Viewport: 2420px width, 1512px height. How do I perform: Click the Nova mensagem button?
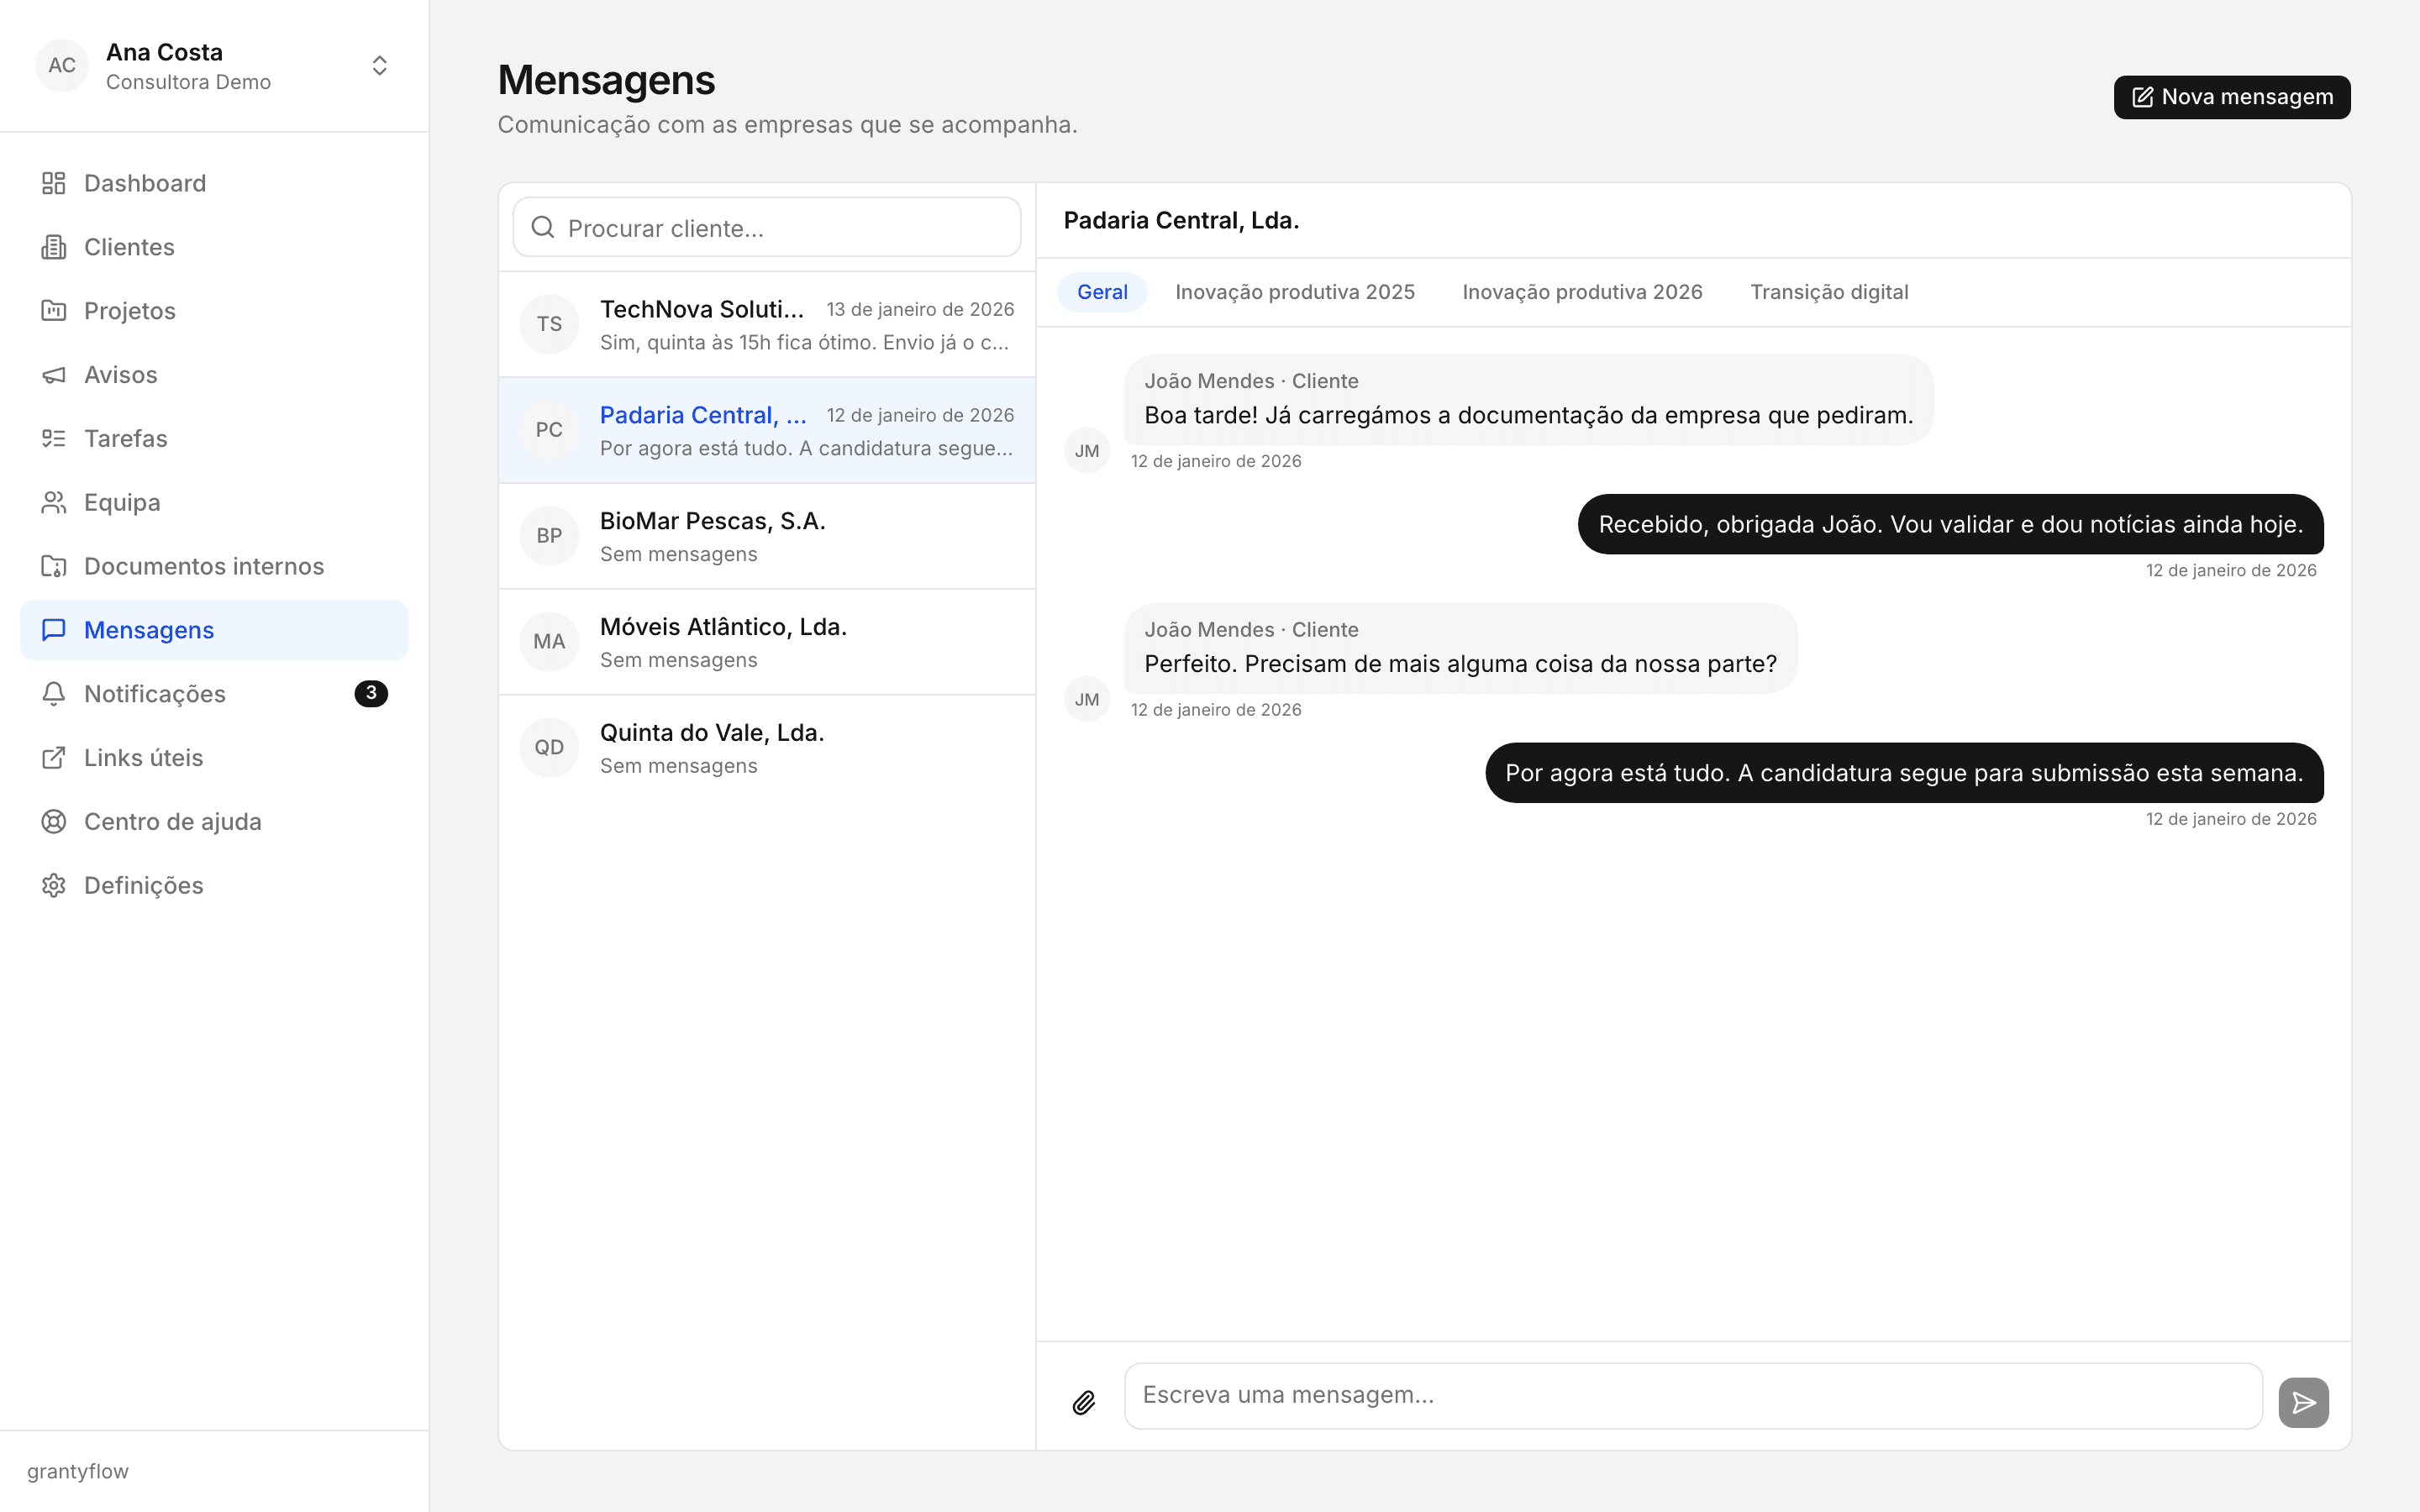[x=2231, y=97]
